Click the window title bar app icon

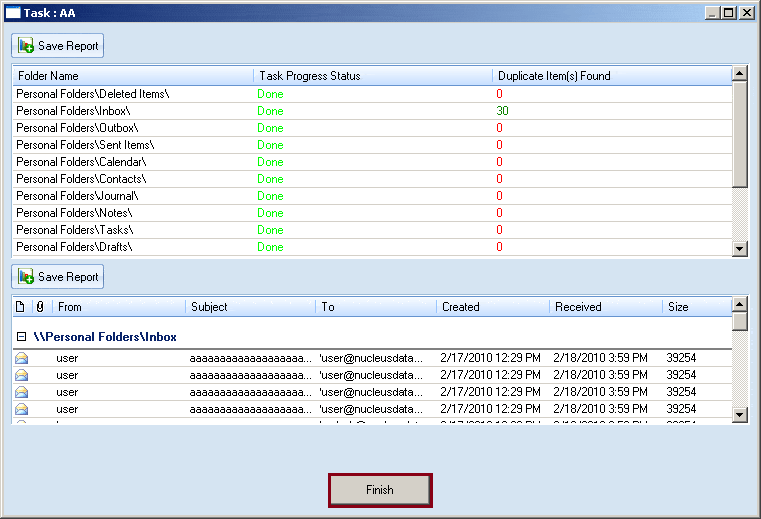click(13, 13)
